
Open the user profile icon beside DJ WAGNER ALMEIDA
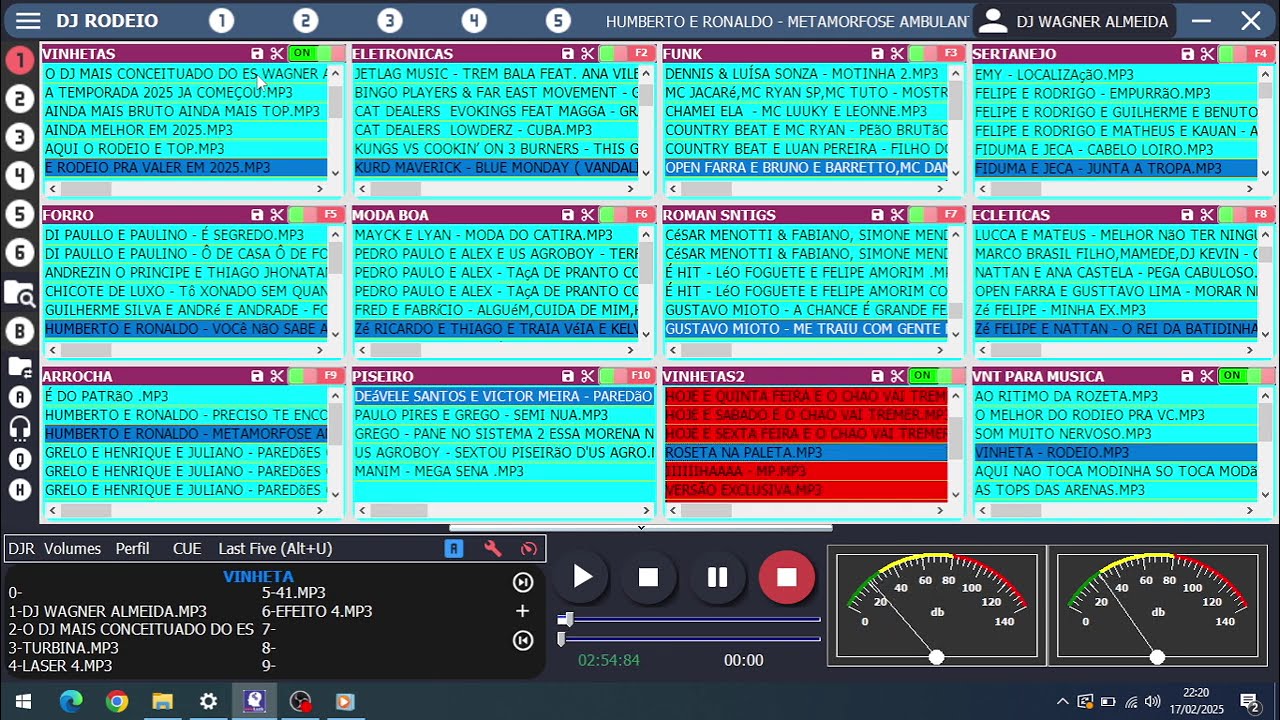pyautogui.click(x=992, y=21)
